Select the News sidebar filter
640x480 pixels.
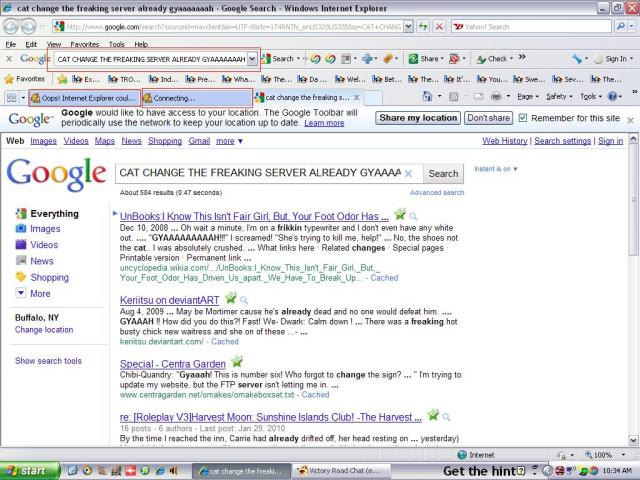(x=42, y=261)
